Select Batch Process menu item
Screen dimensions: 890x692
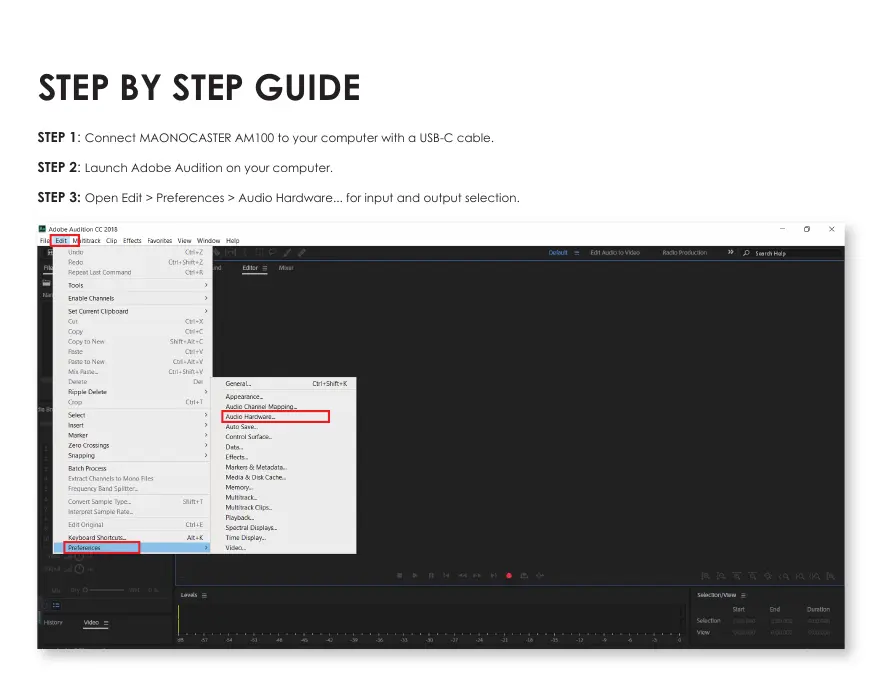click(132, 469)
